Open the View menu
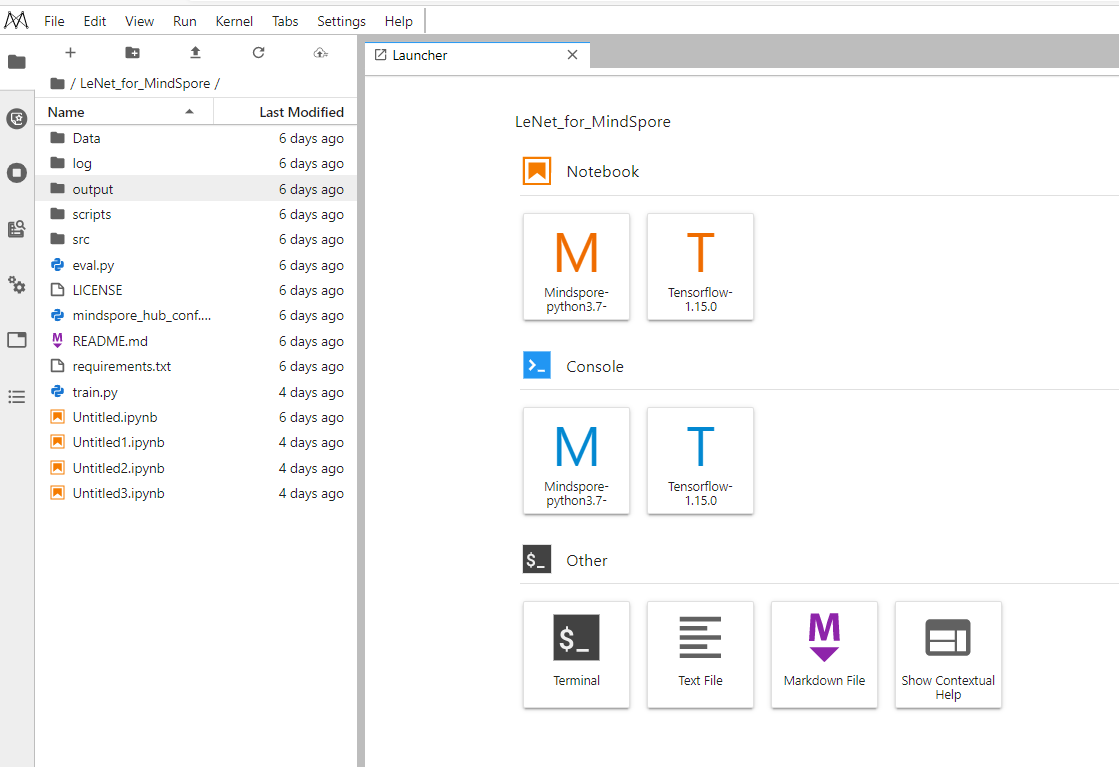This screenshot has height=767, width=1119. point(139,21)
